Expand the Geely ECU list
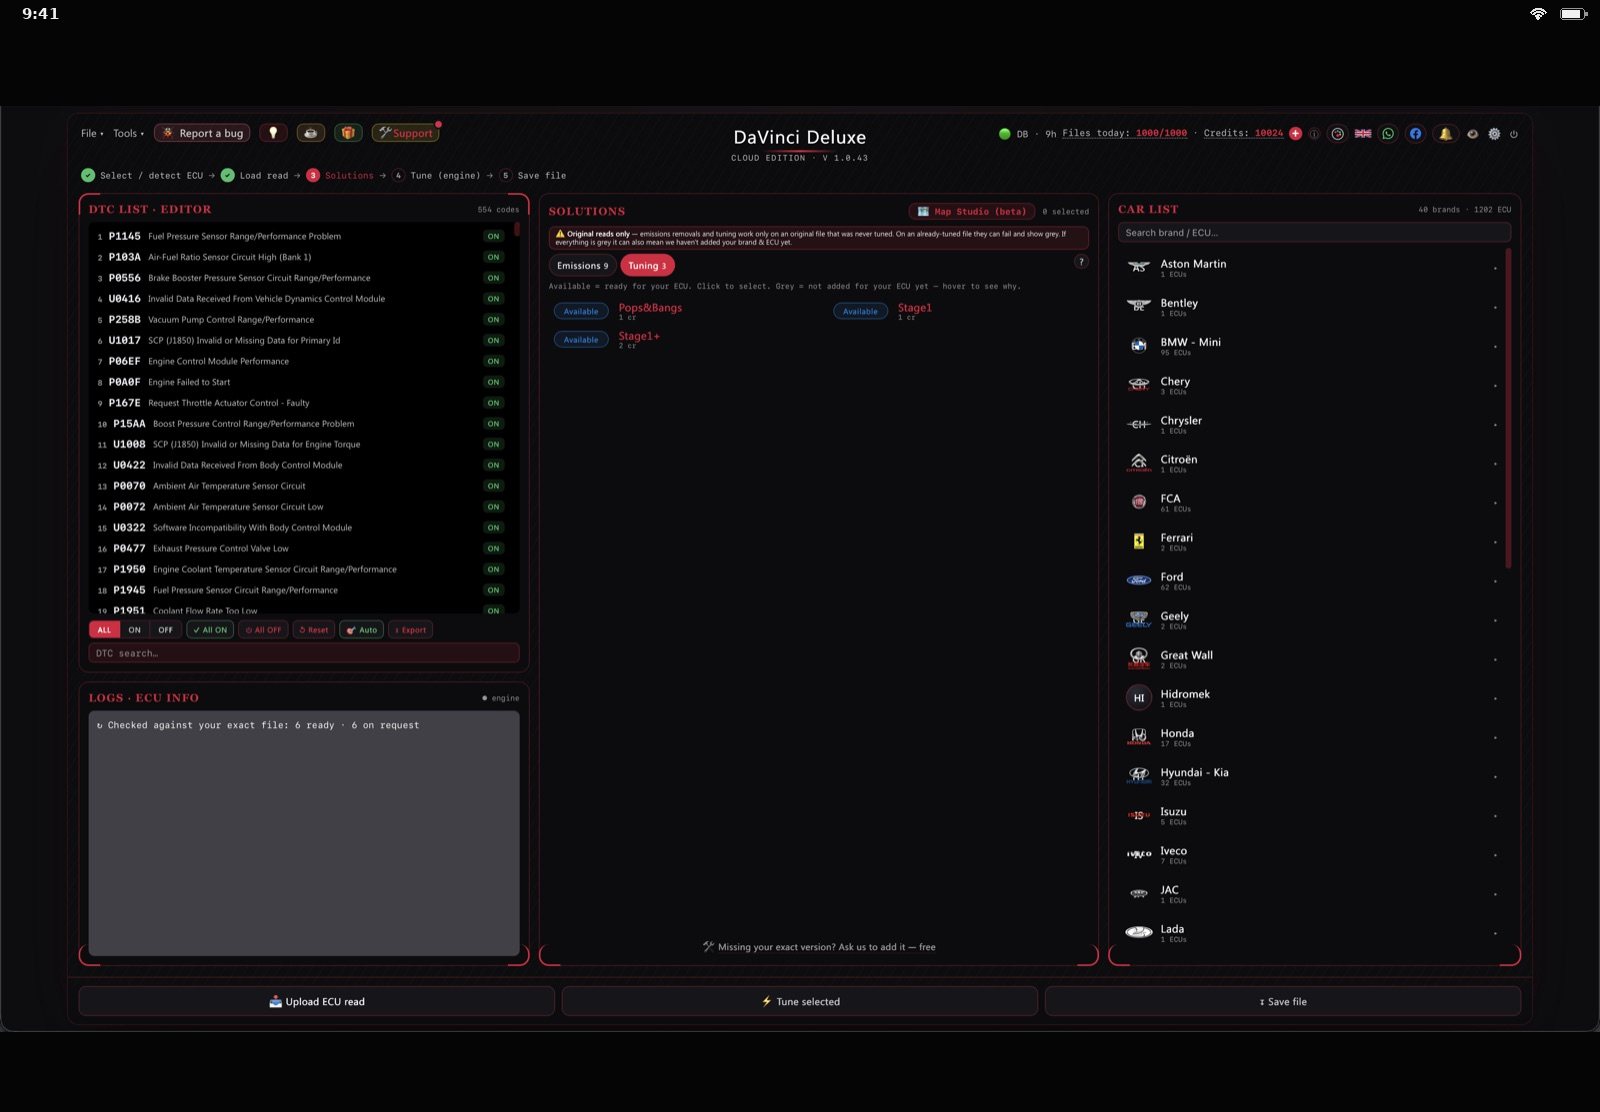The image size is (1600, 1112). point(1495,620)
